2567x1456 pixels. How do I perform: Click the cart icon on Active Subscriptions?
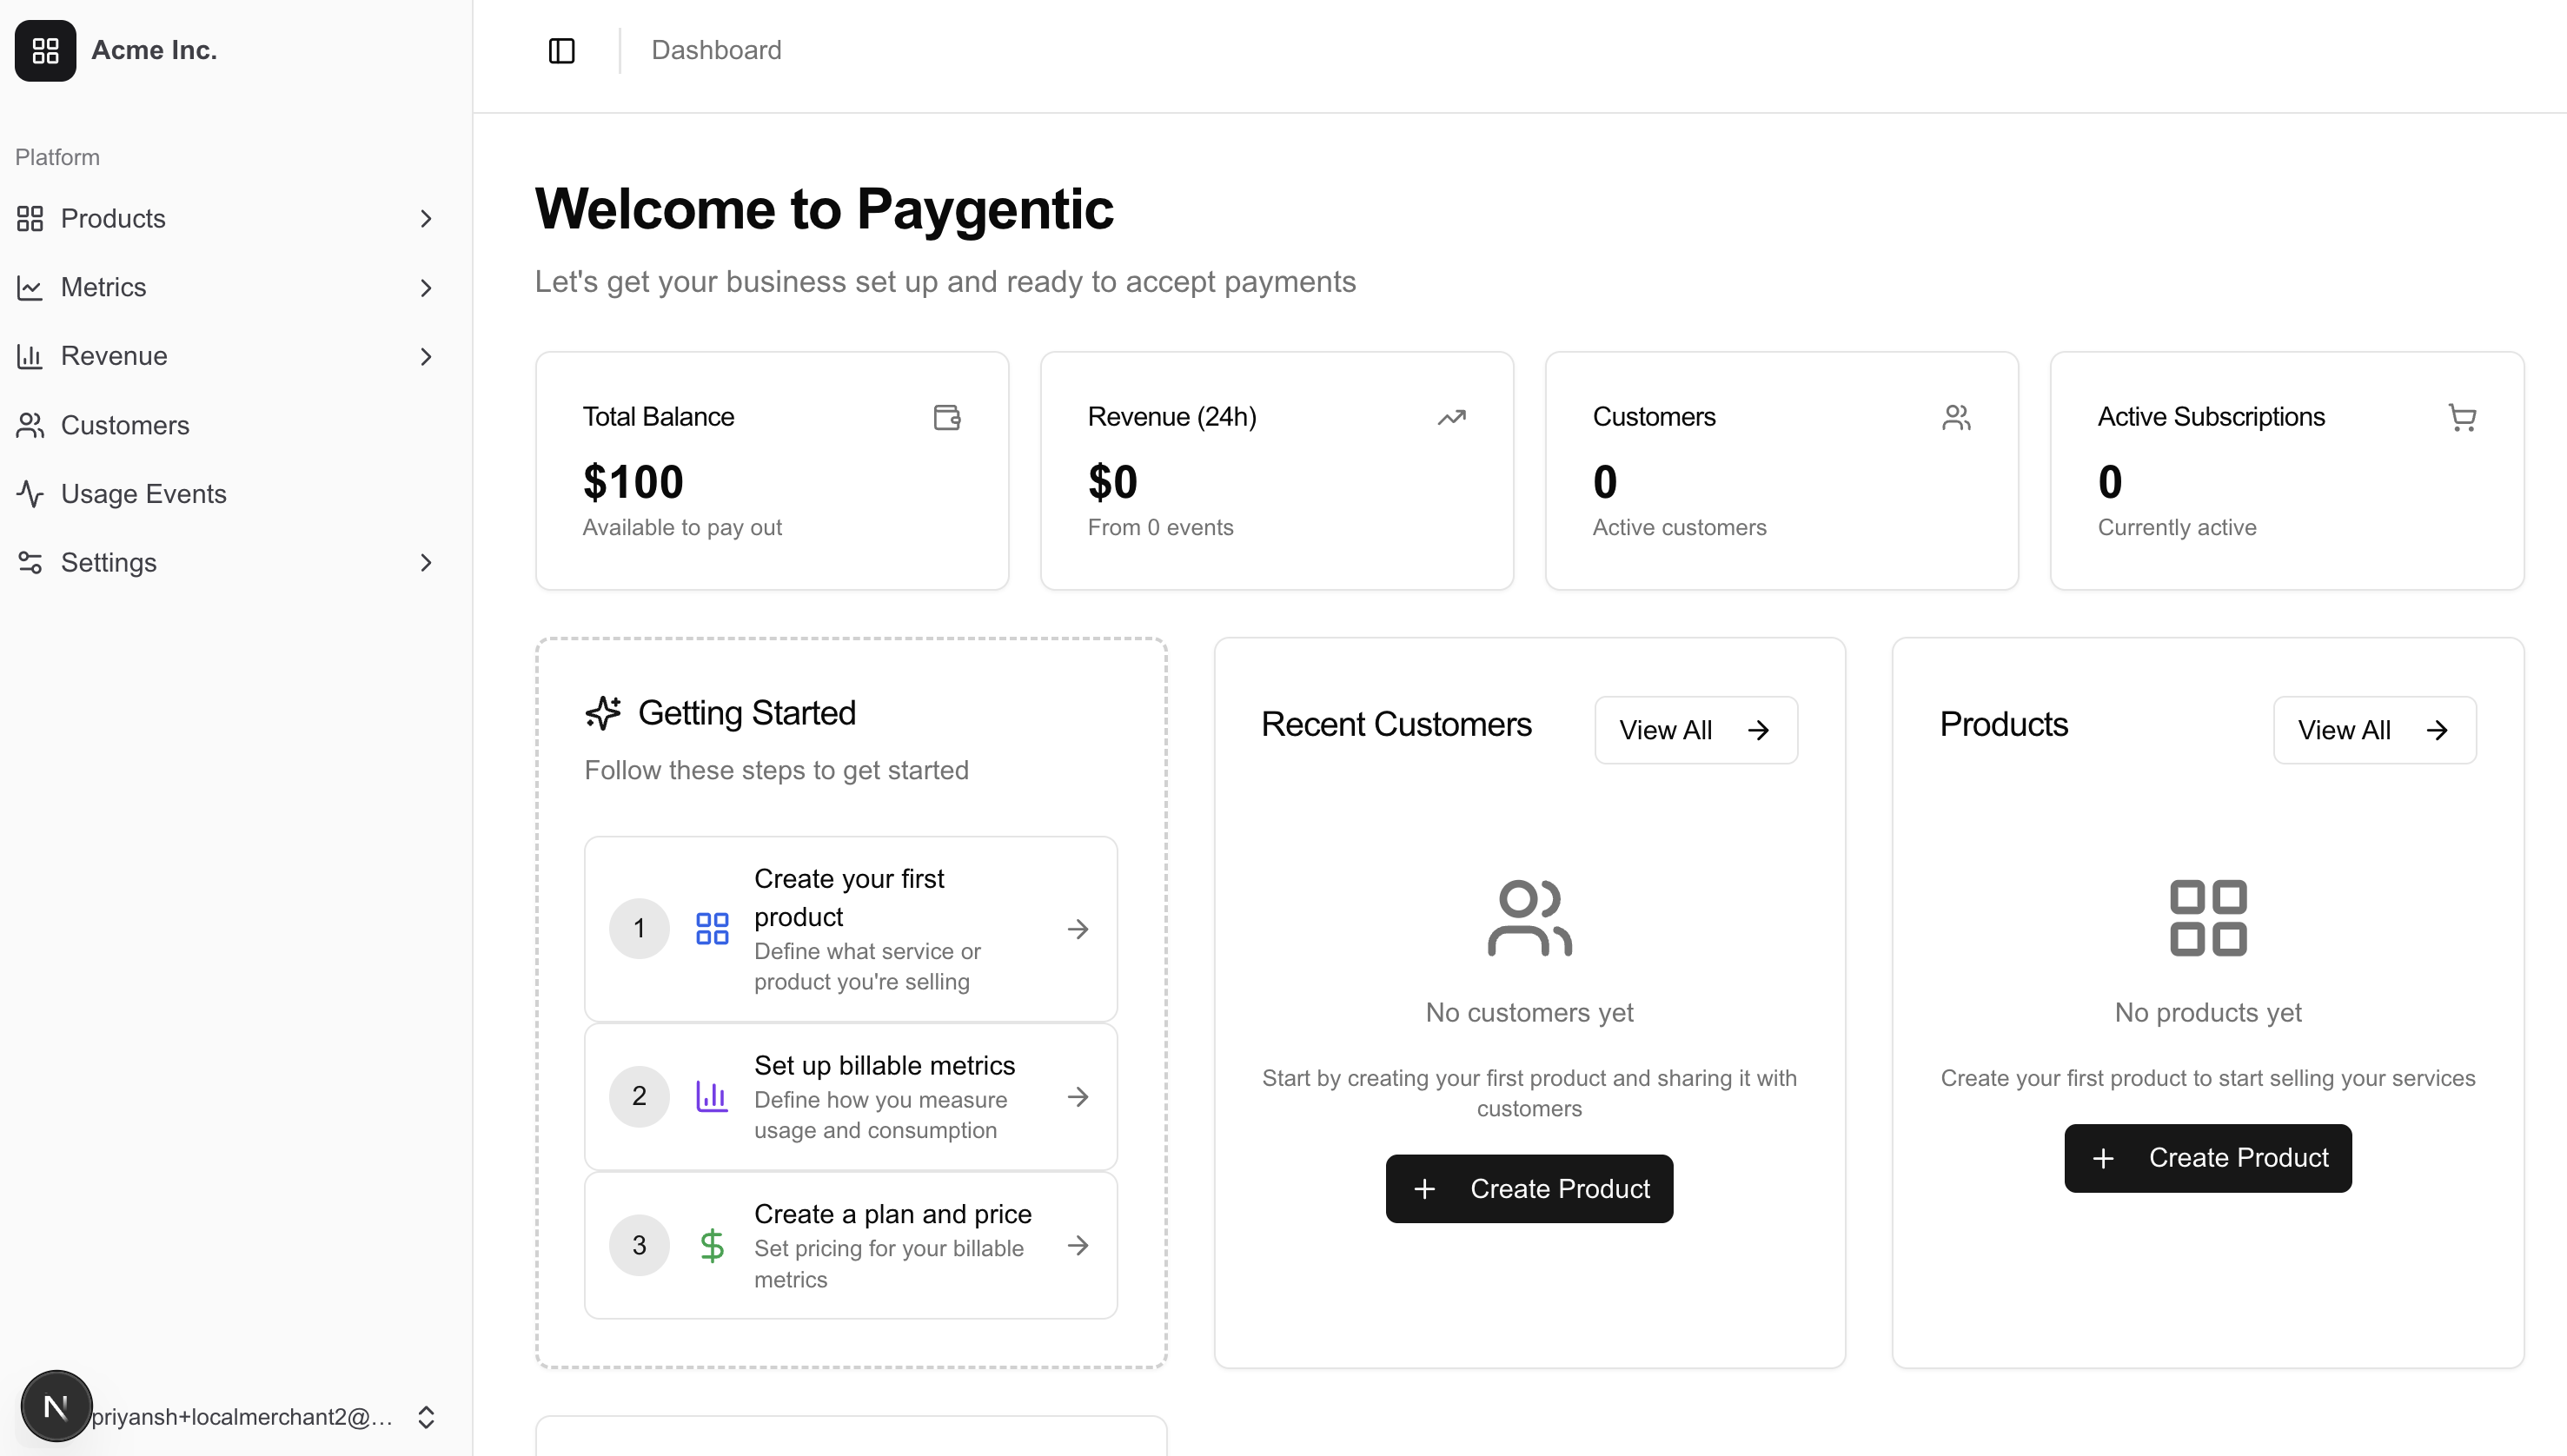(2462, 416)
